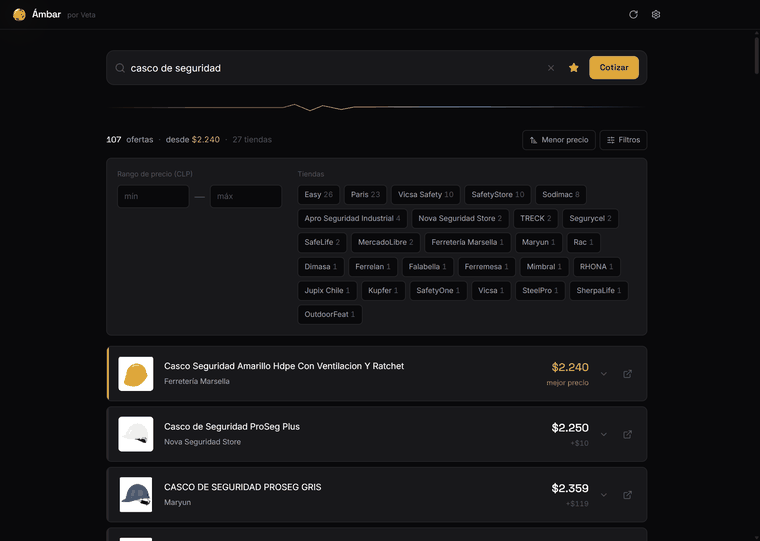The width and height of the screenshot is (760, 541).
Task: Enable the Ferremesa store filter
Action: click(x=487, y=267)
